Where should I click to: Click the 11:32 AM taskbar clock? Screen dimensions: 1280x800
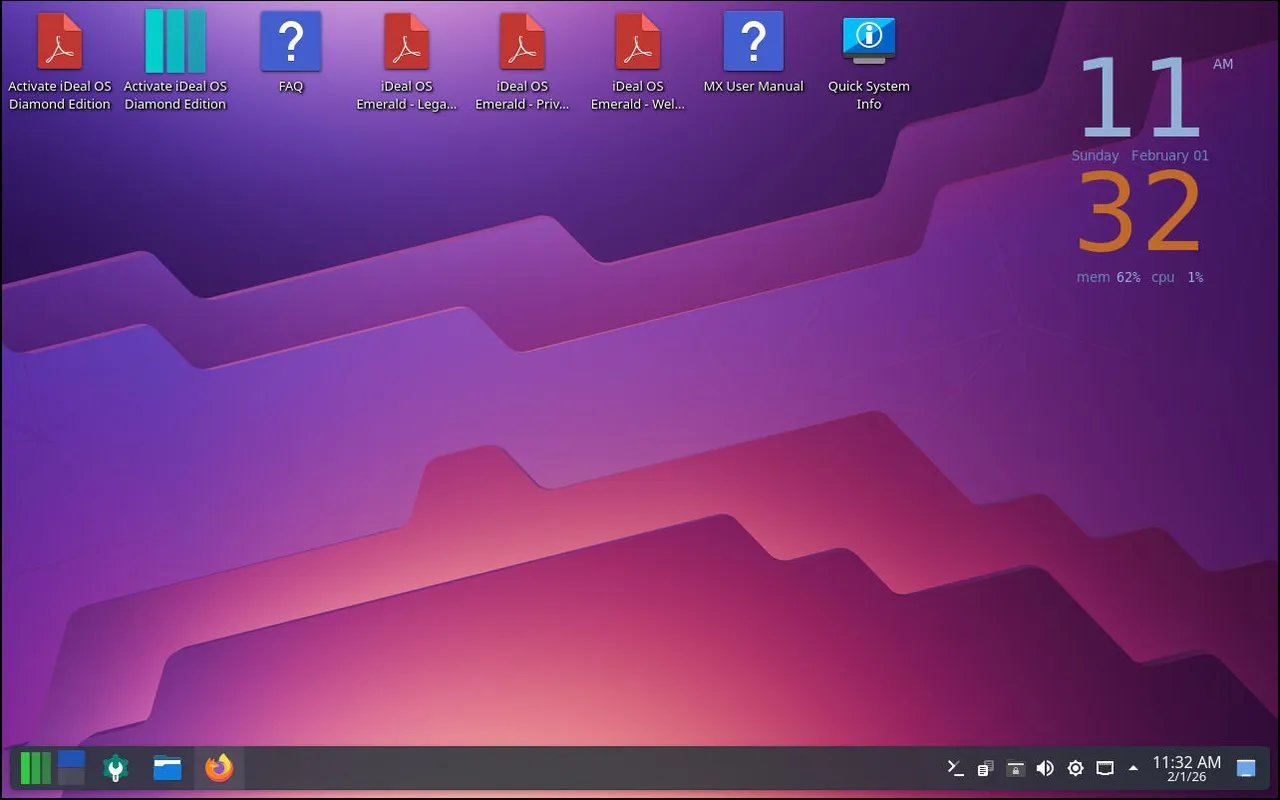coord(1186,768)
